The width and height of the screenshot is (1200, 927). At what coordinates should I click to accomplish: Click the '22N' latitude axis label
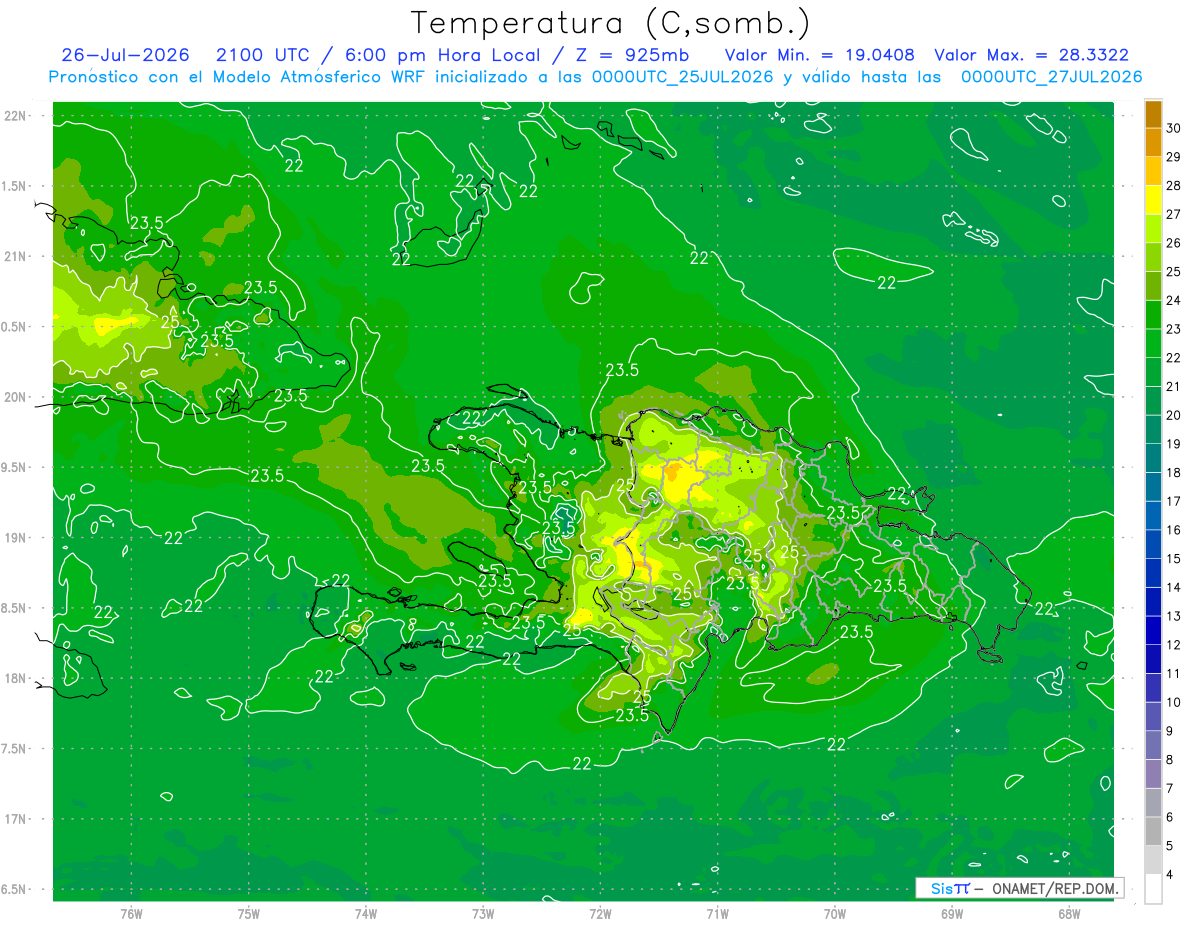pyautogui.click(x=15, y=116)
